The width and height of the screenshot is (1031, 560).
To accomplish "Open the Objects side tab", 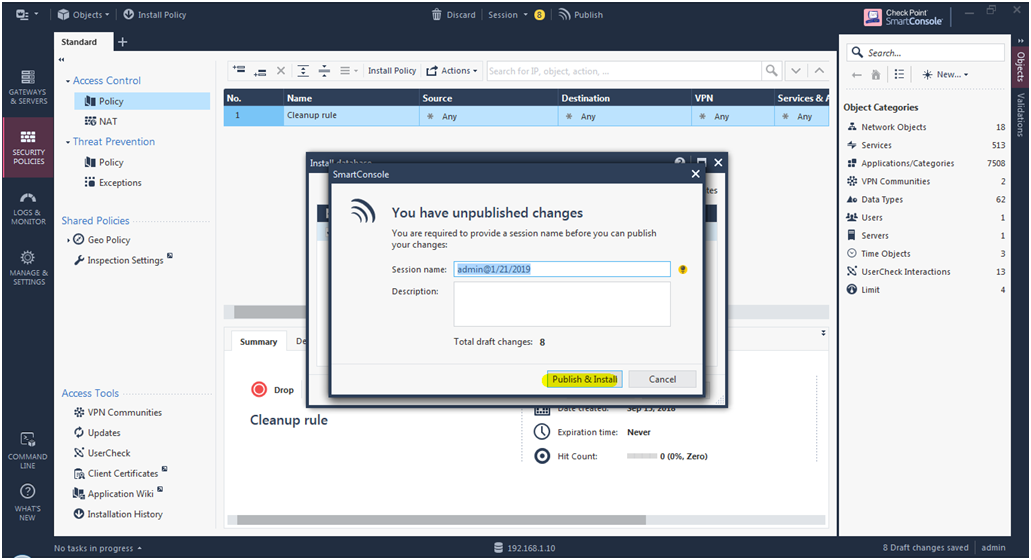I will [1020, 66].
